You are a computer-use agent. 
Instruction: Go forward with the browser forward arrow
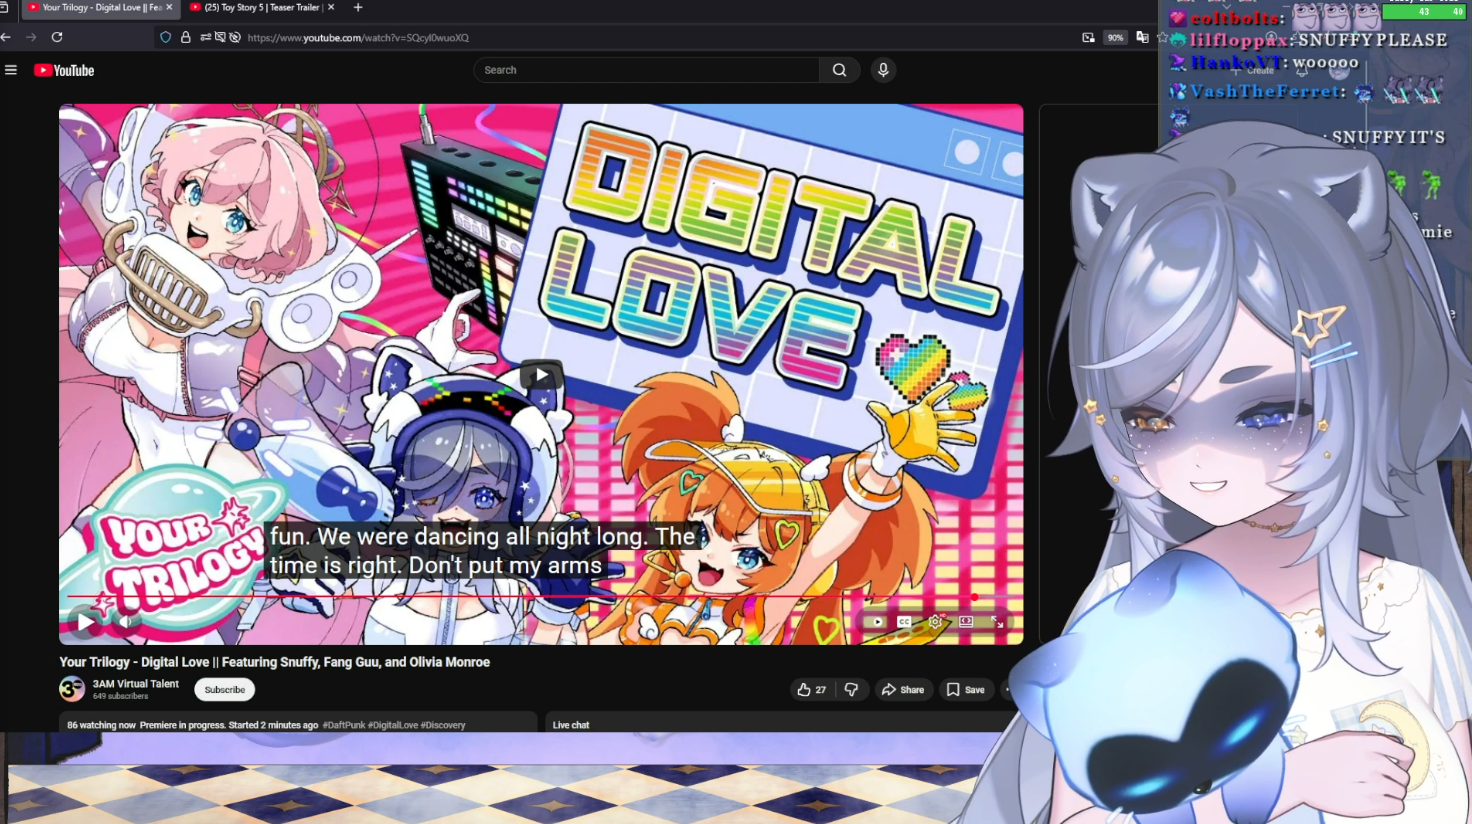pyautogui.click(x=31, y=37)
